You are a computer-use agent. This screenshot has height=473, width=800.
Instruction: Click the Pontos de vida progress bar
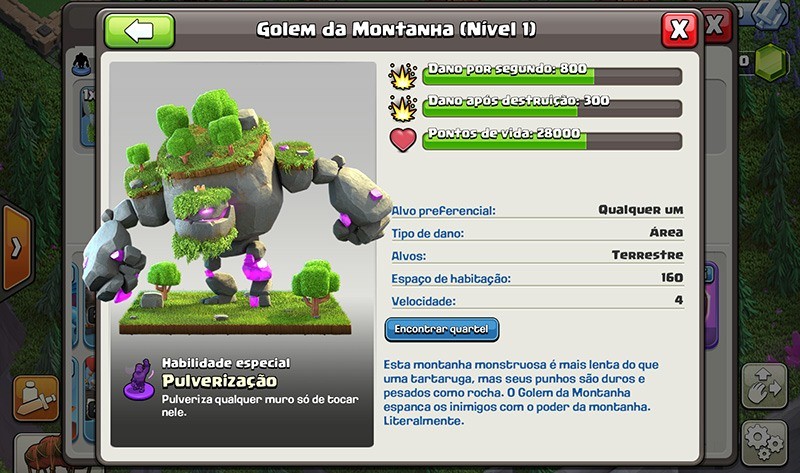[552, 140]
